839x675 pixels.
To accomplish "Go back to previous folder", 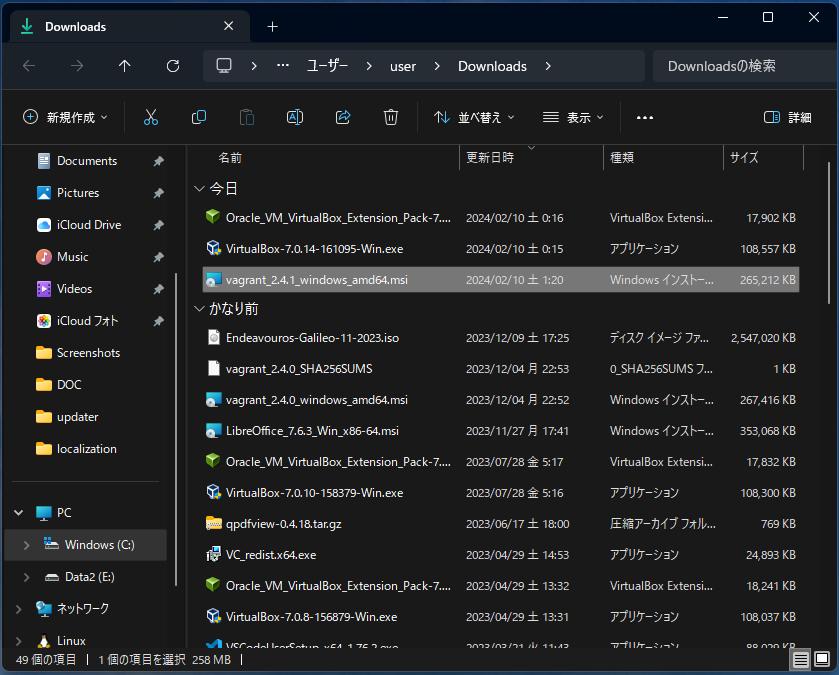I will (29, 66).
